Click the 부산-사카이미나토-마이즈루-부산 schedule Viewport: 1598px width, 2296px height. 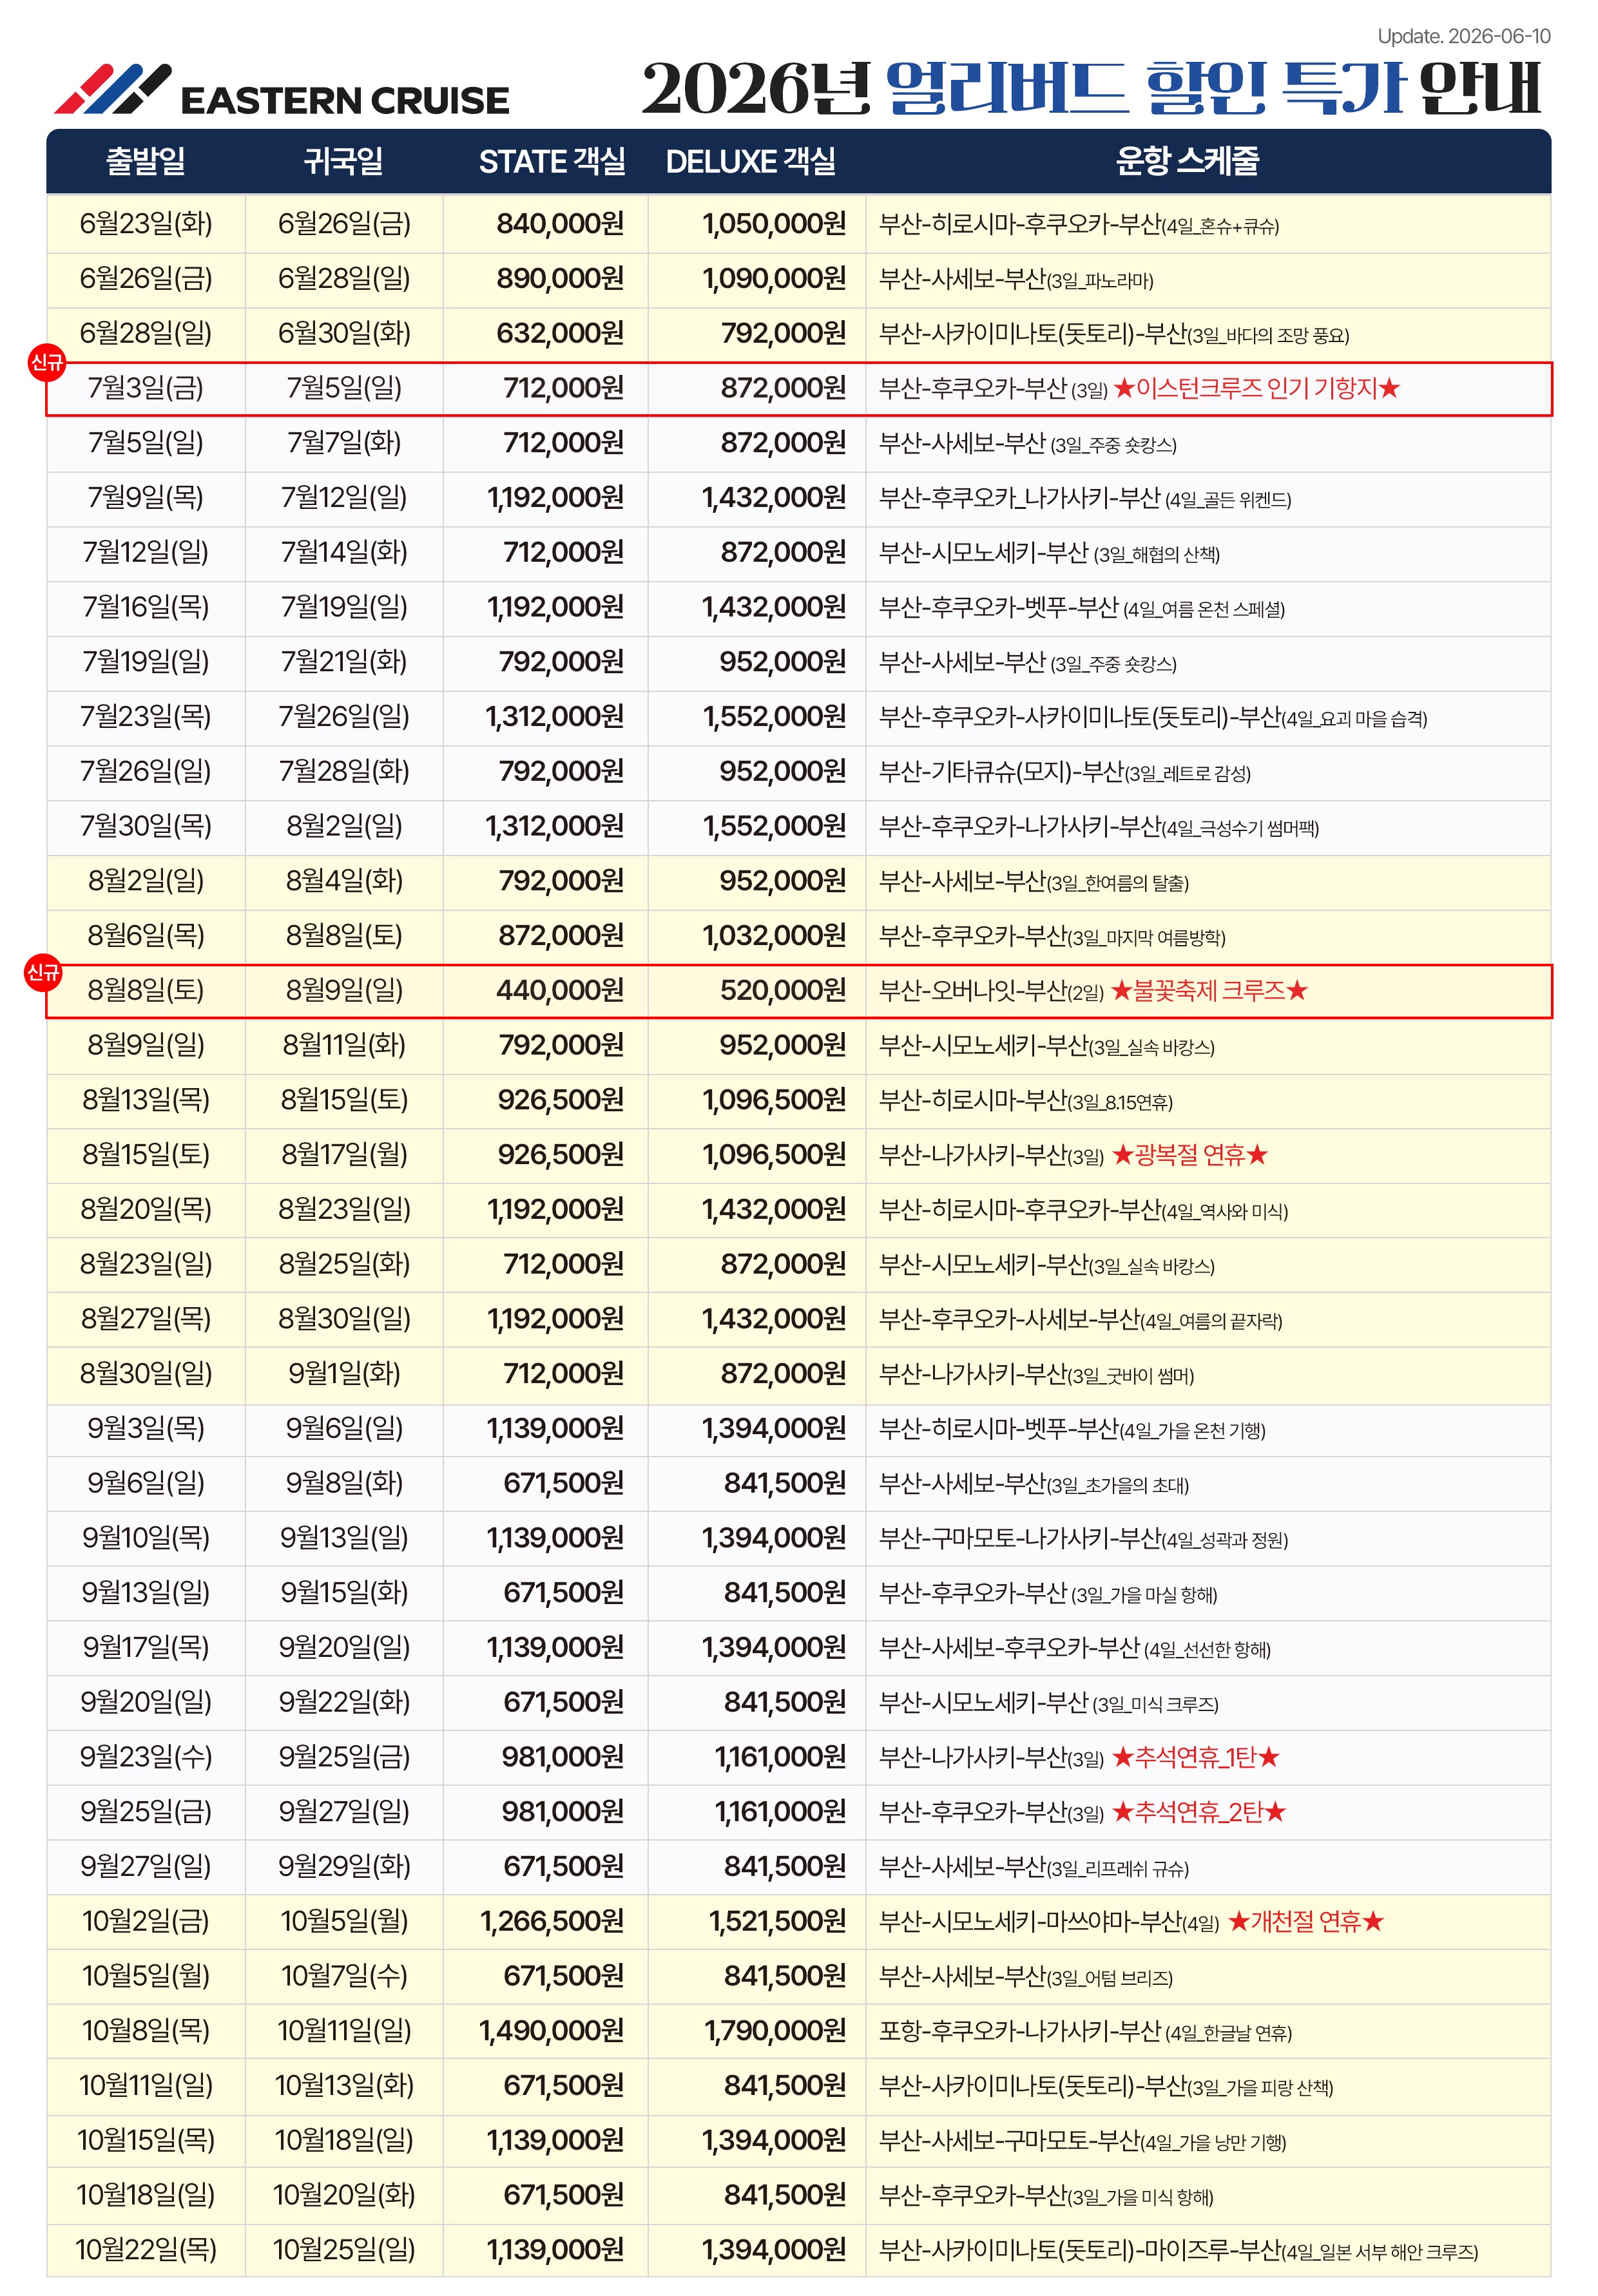tap(1178, 2251)
